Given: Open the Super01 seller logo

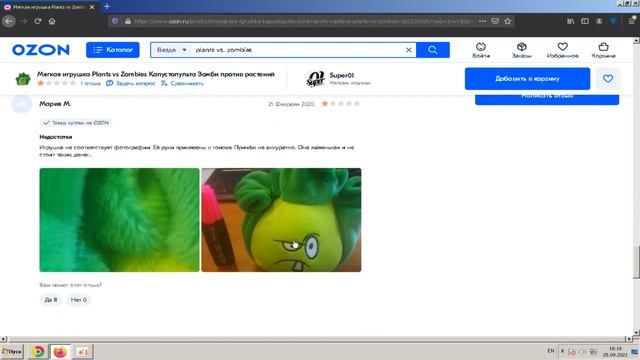Looking at the screenshot, I should (x=316, y=78).
